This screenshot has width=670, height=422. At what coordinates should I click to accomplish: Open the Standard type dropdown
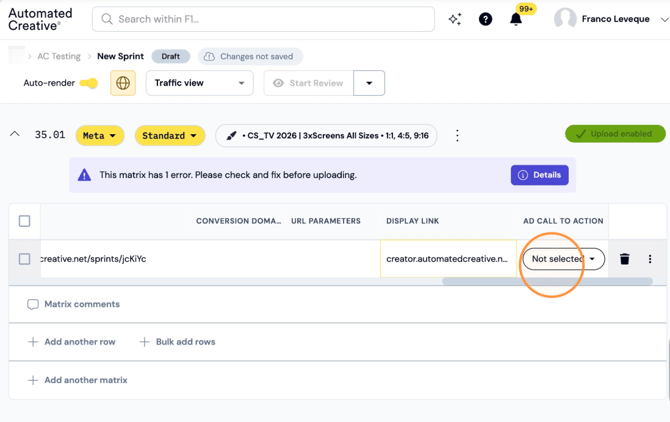[170, 136]
